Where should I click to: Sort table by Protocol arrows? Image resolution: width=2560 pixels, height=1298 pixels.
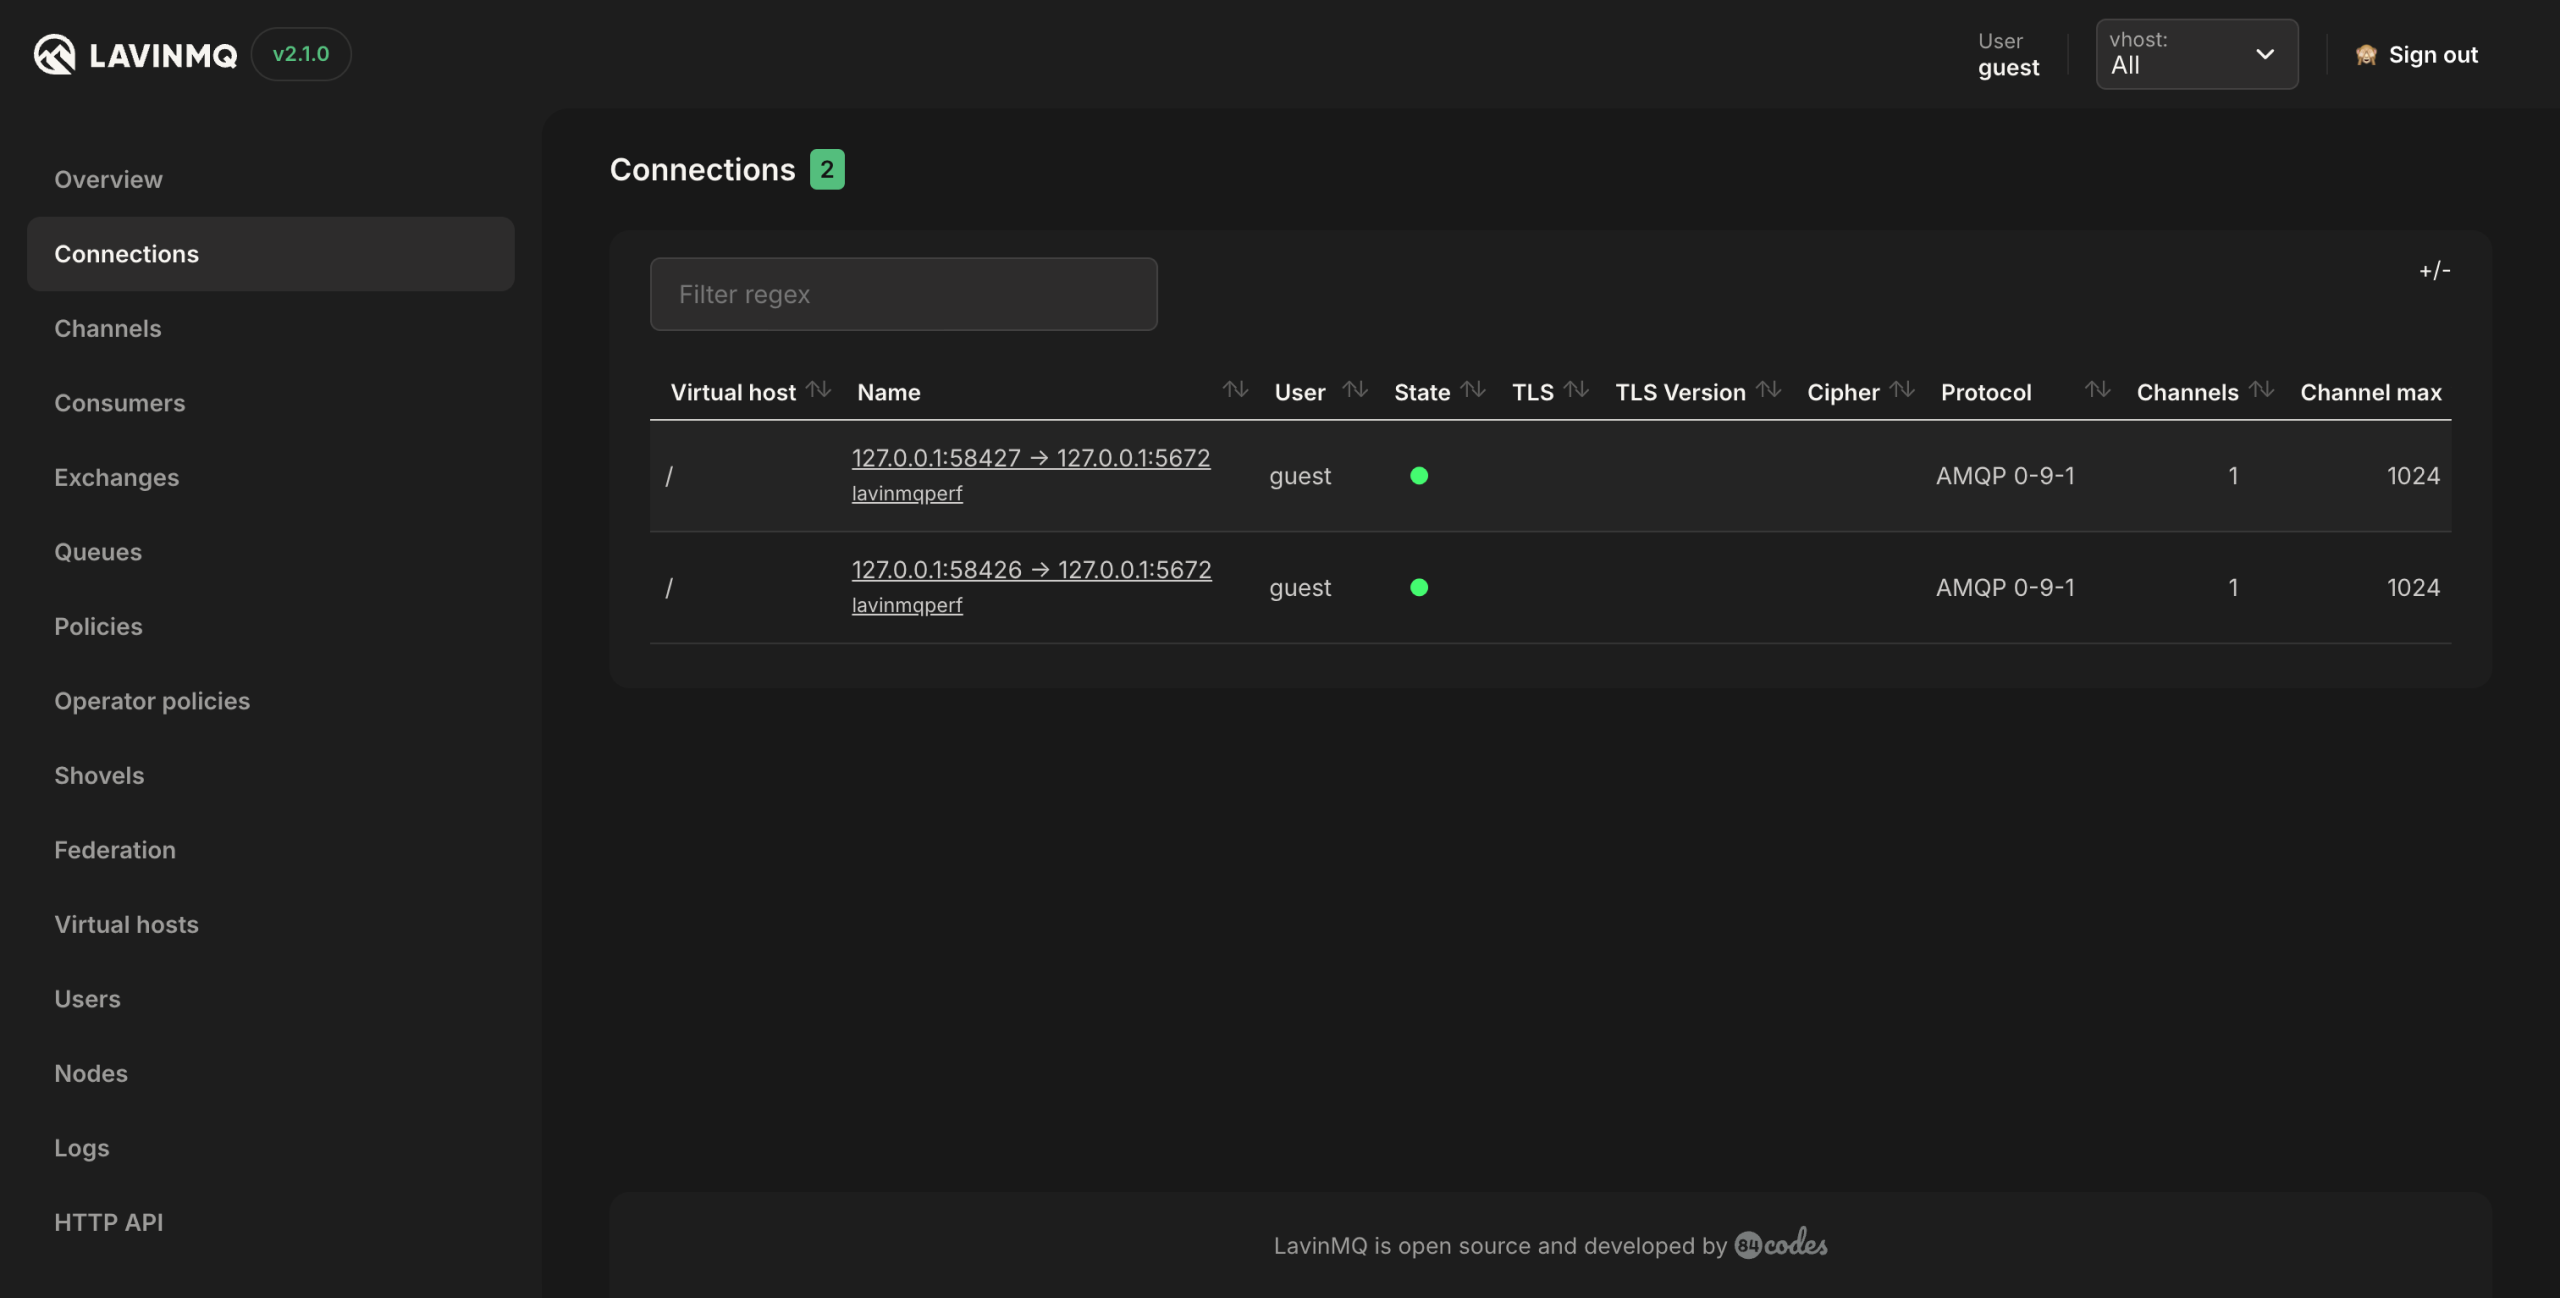click(2098, 389)
